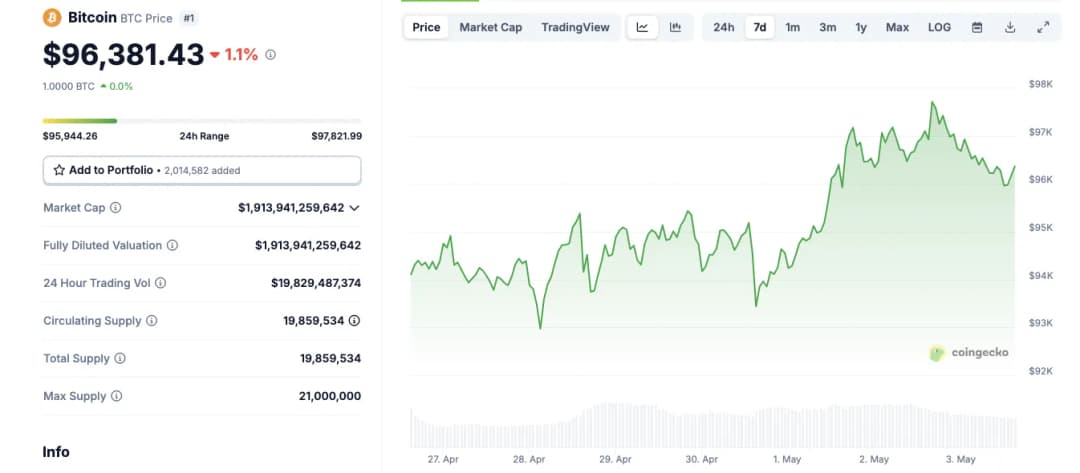Click the 24h Range progress bar
The width and height of the screenshot is (1080, 473).
tap(201, 121)
